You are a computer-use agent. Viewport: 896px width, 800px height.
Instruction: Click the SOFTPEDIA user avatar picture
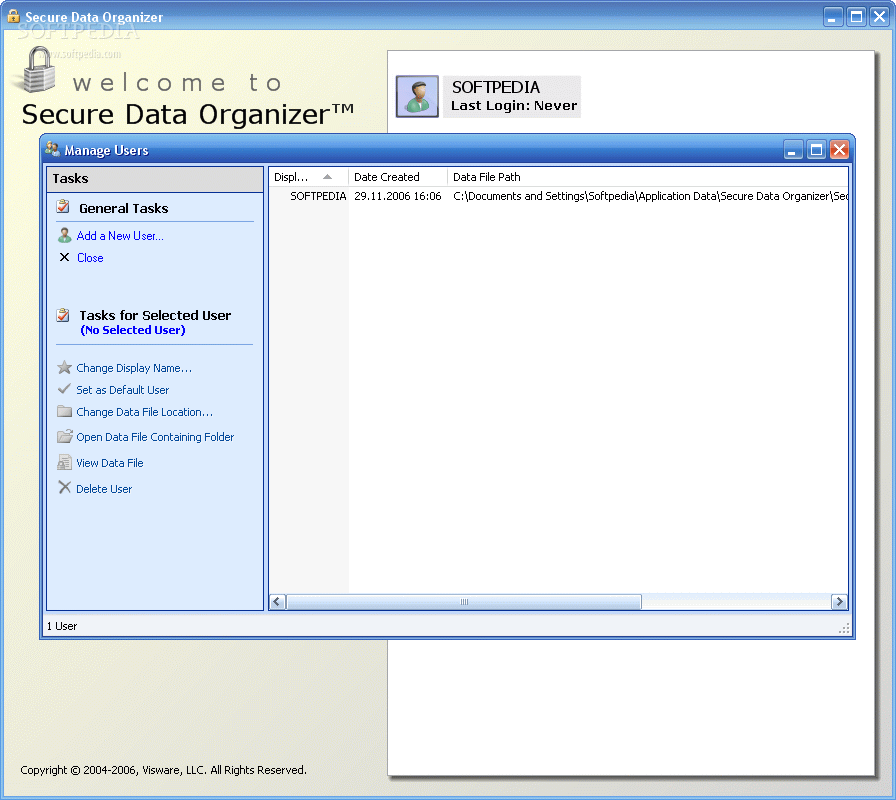click(x=417, y=97)
